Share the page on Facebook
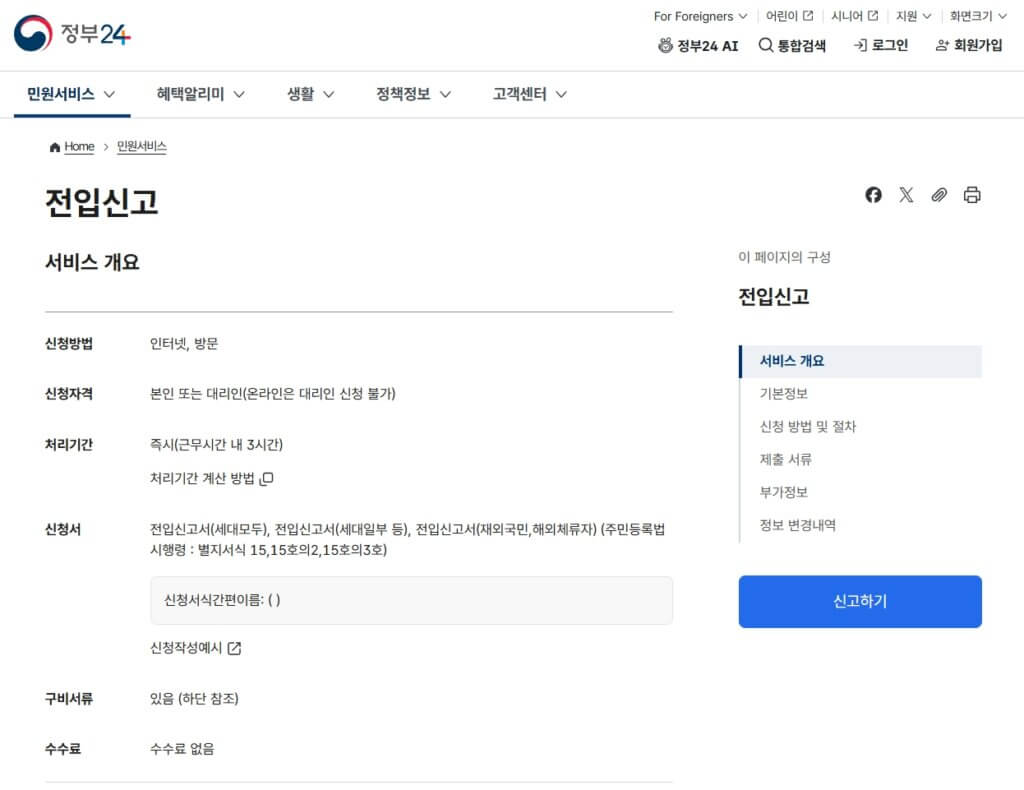 (873, 195)
